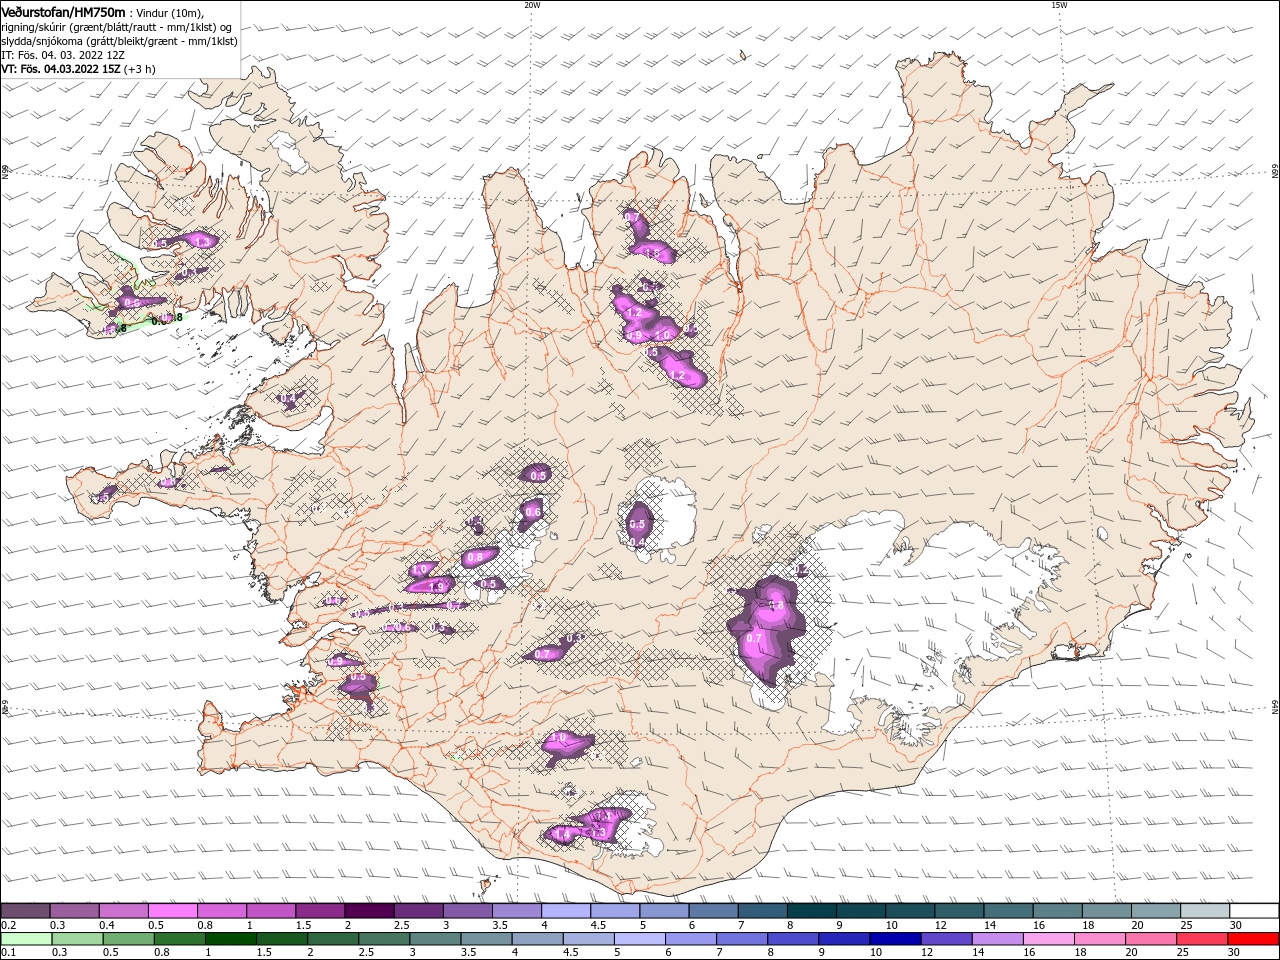1280x960 pixels.
Task: Pick the mauve swatch labeled 0.3 in the purple scale
Action: (x=74, y=911)
